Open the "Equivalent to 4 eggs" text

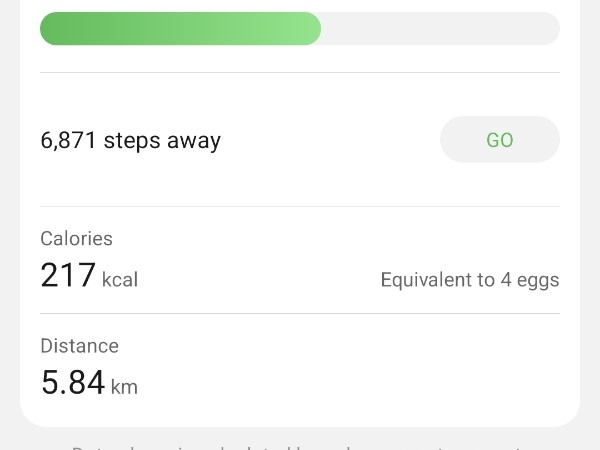(470, 280)
